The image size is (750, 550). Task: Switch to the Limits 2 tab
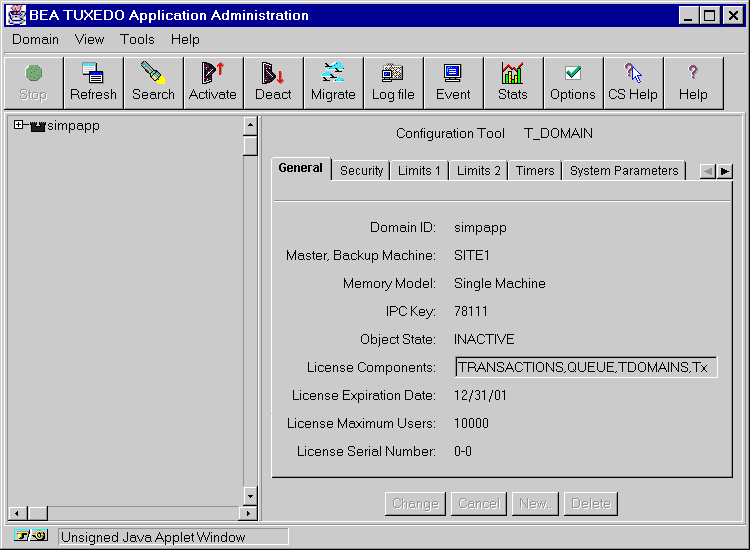click(x=478, y=171)
